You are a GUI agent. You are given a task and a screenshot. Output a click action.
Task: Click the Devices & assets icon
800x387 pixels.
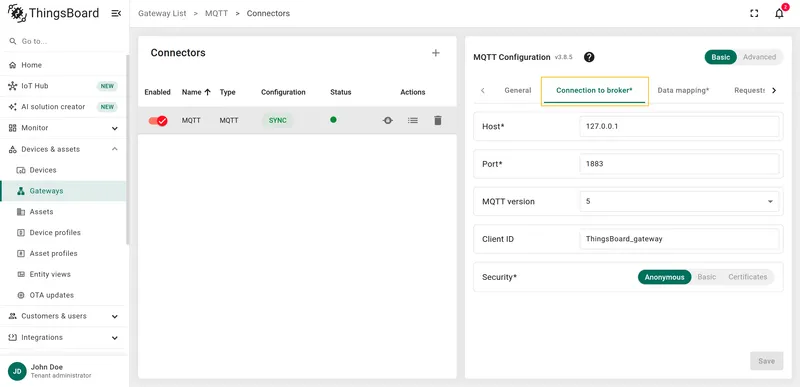pos(13,149)
